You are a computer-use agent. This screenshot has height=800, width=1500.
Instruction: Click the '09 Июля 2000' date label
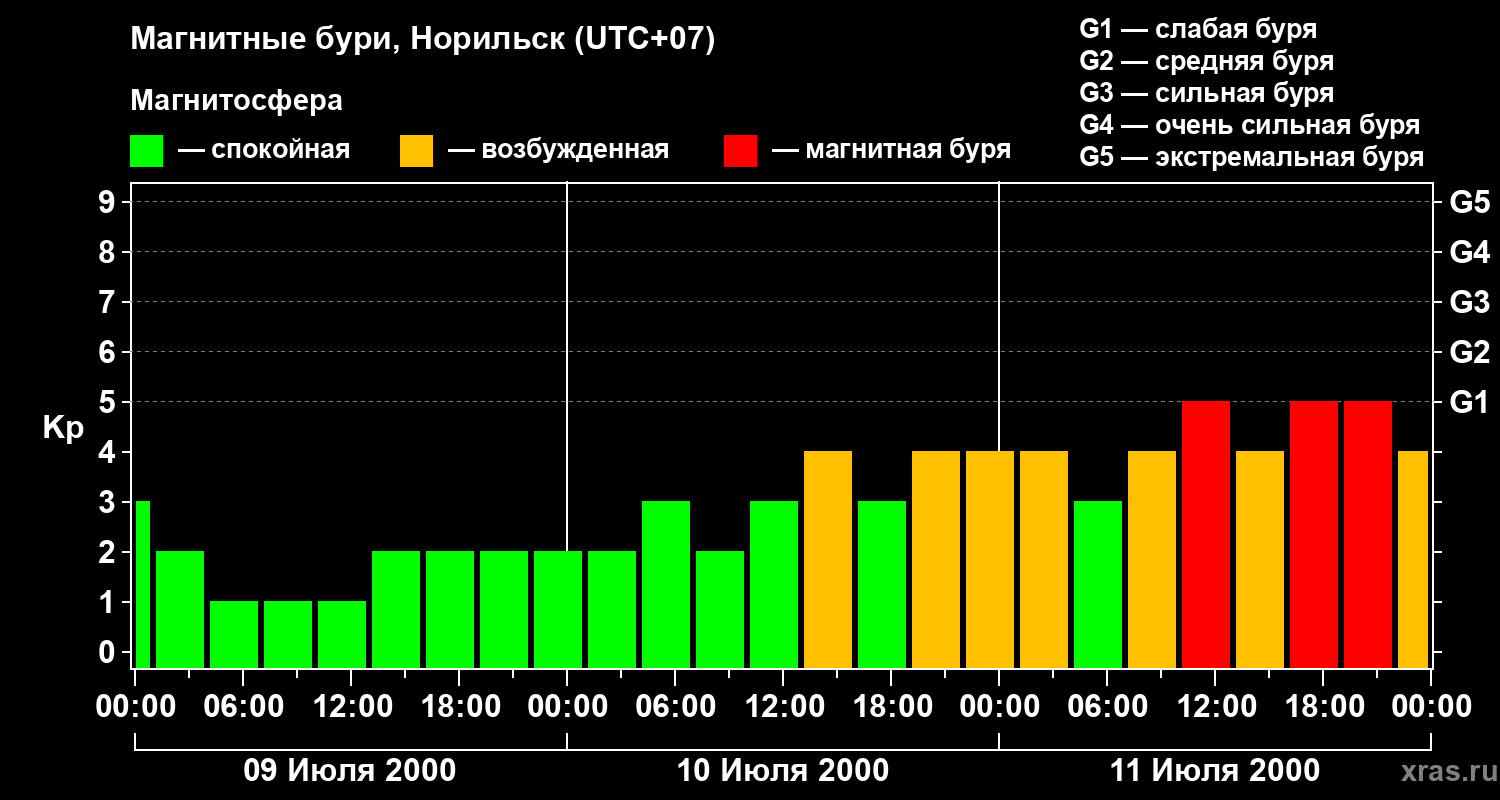coord(350,771)
